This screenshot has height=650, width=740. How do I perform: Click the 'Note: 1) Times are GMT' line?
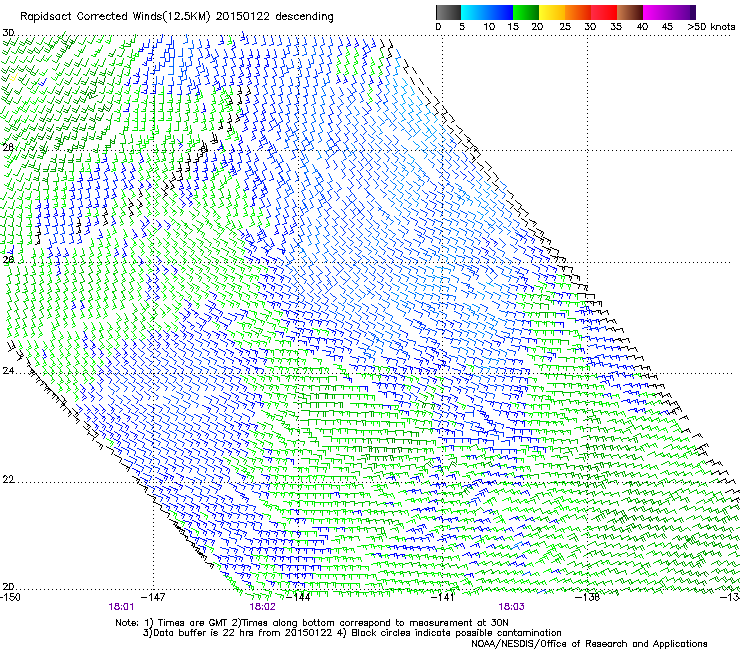312,623
